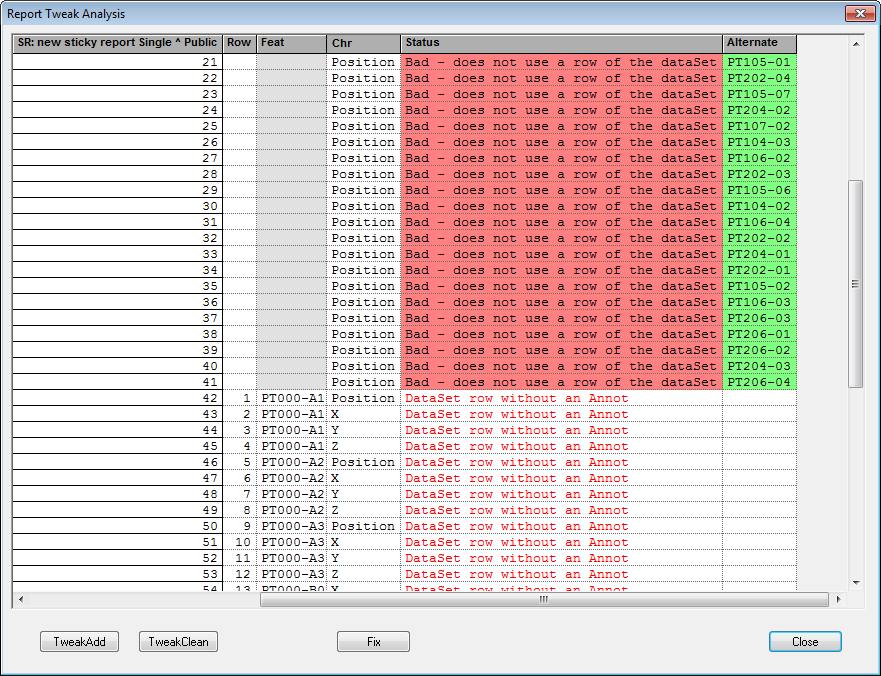Click the Fix button

coord(373,642)
